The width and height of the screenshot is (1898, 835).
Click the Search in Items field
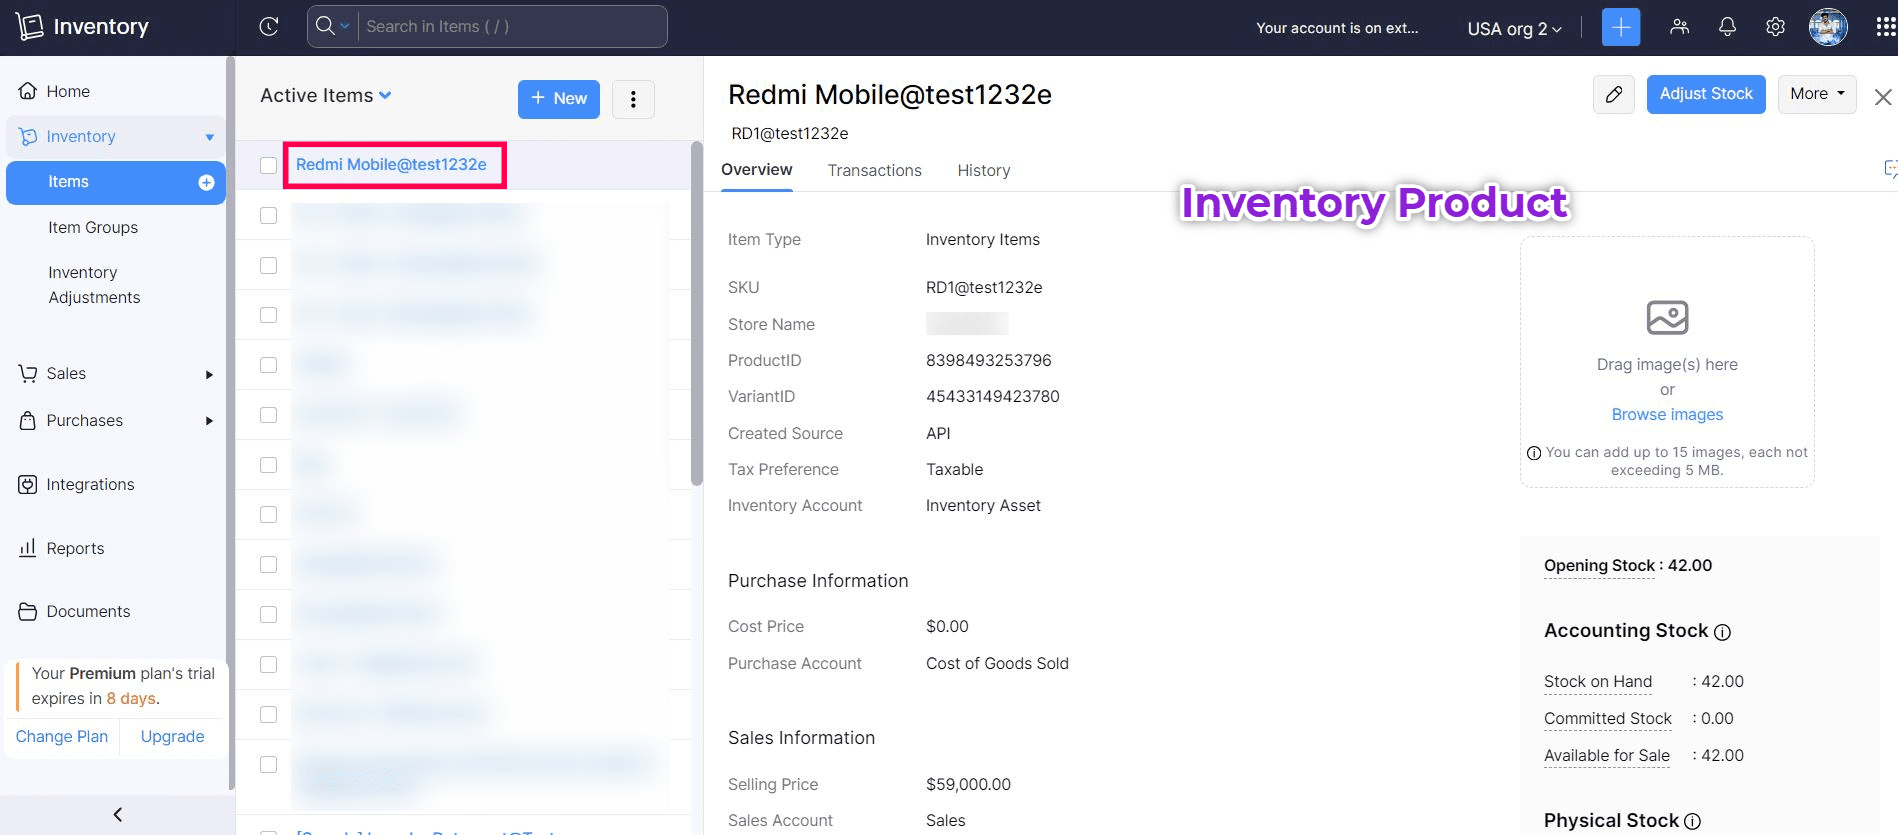coord(510,27)
